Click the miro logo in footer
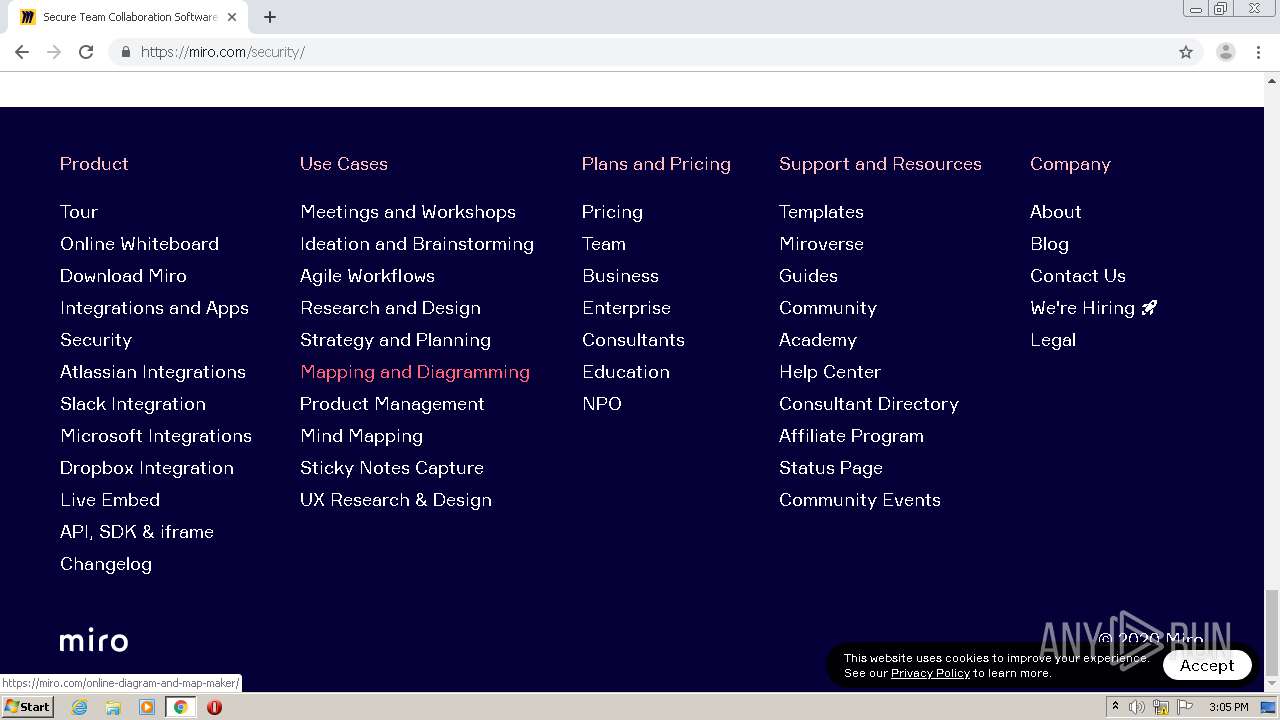This screenshot has height=720, width=1280. click(x=94, y=640)
